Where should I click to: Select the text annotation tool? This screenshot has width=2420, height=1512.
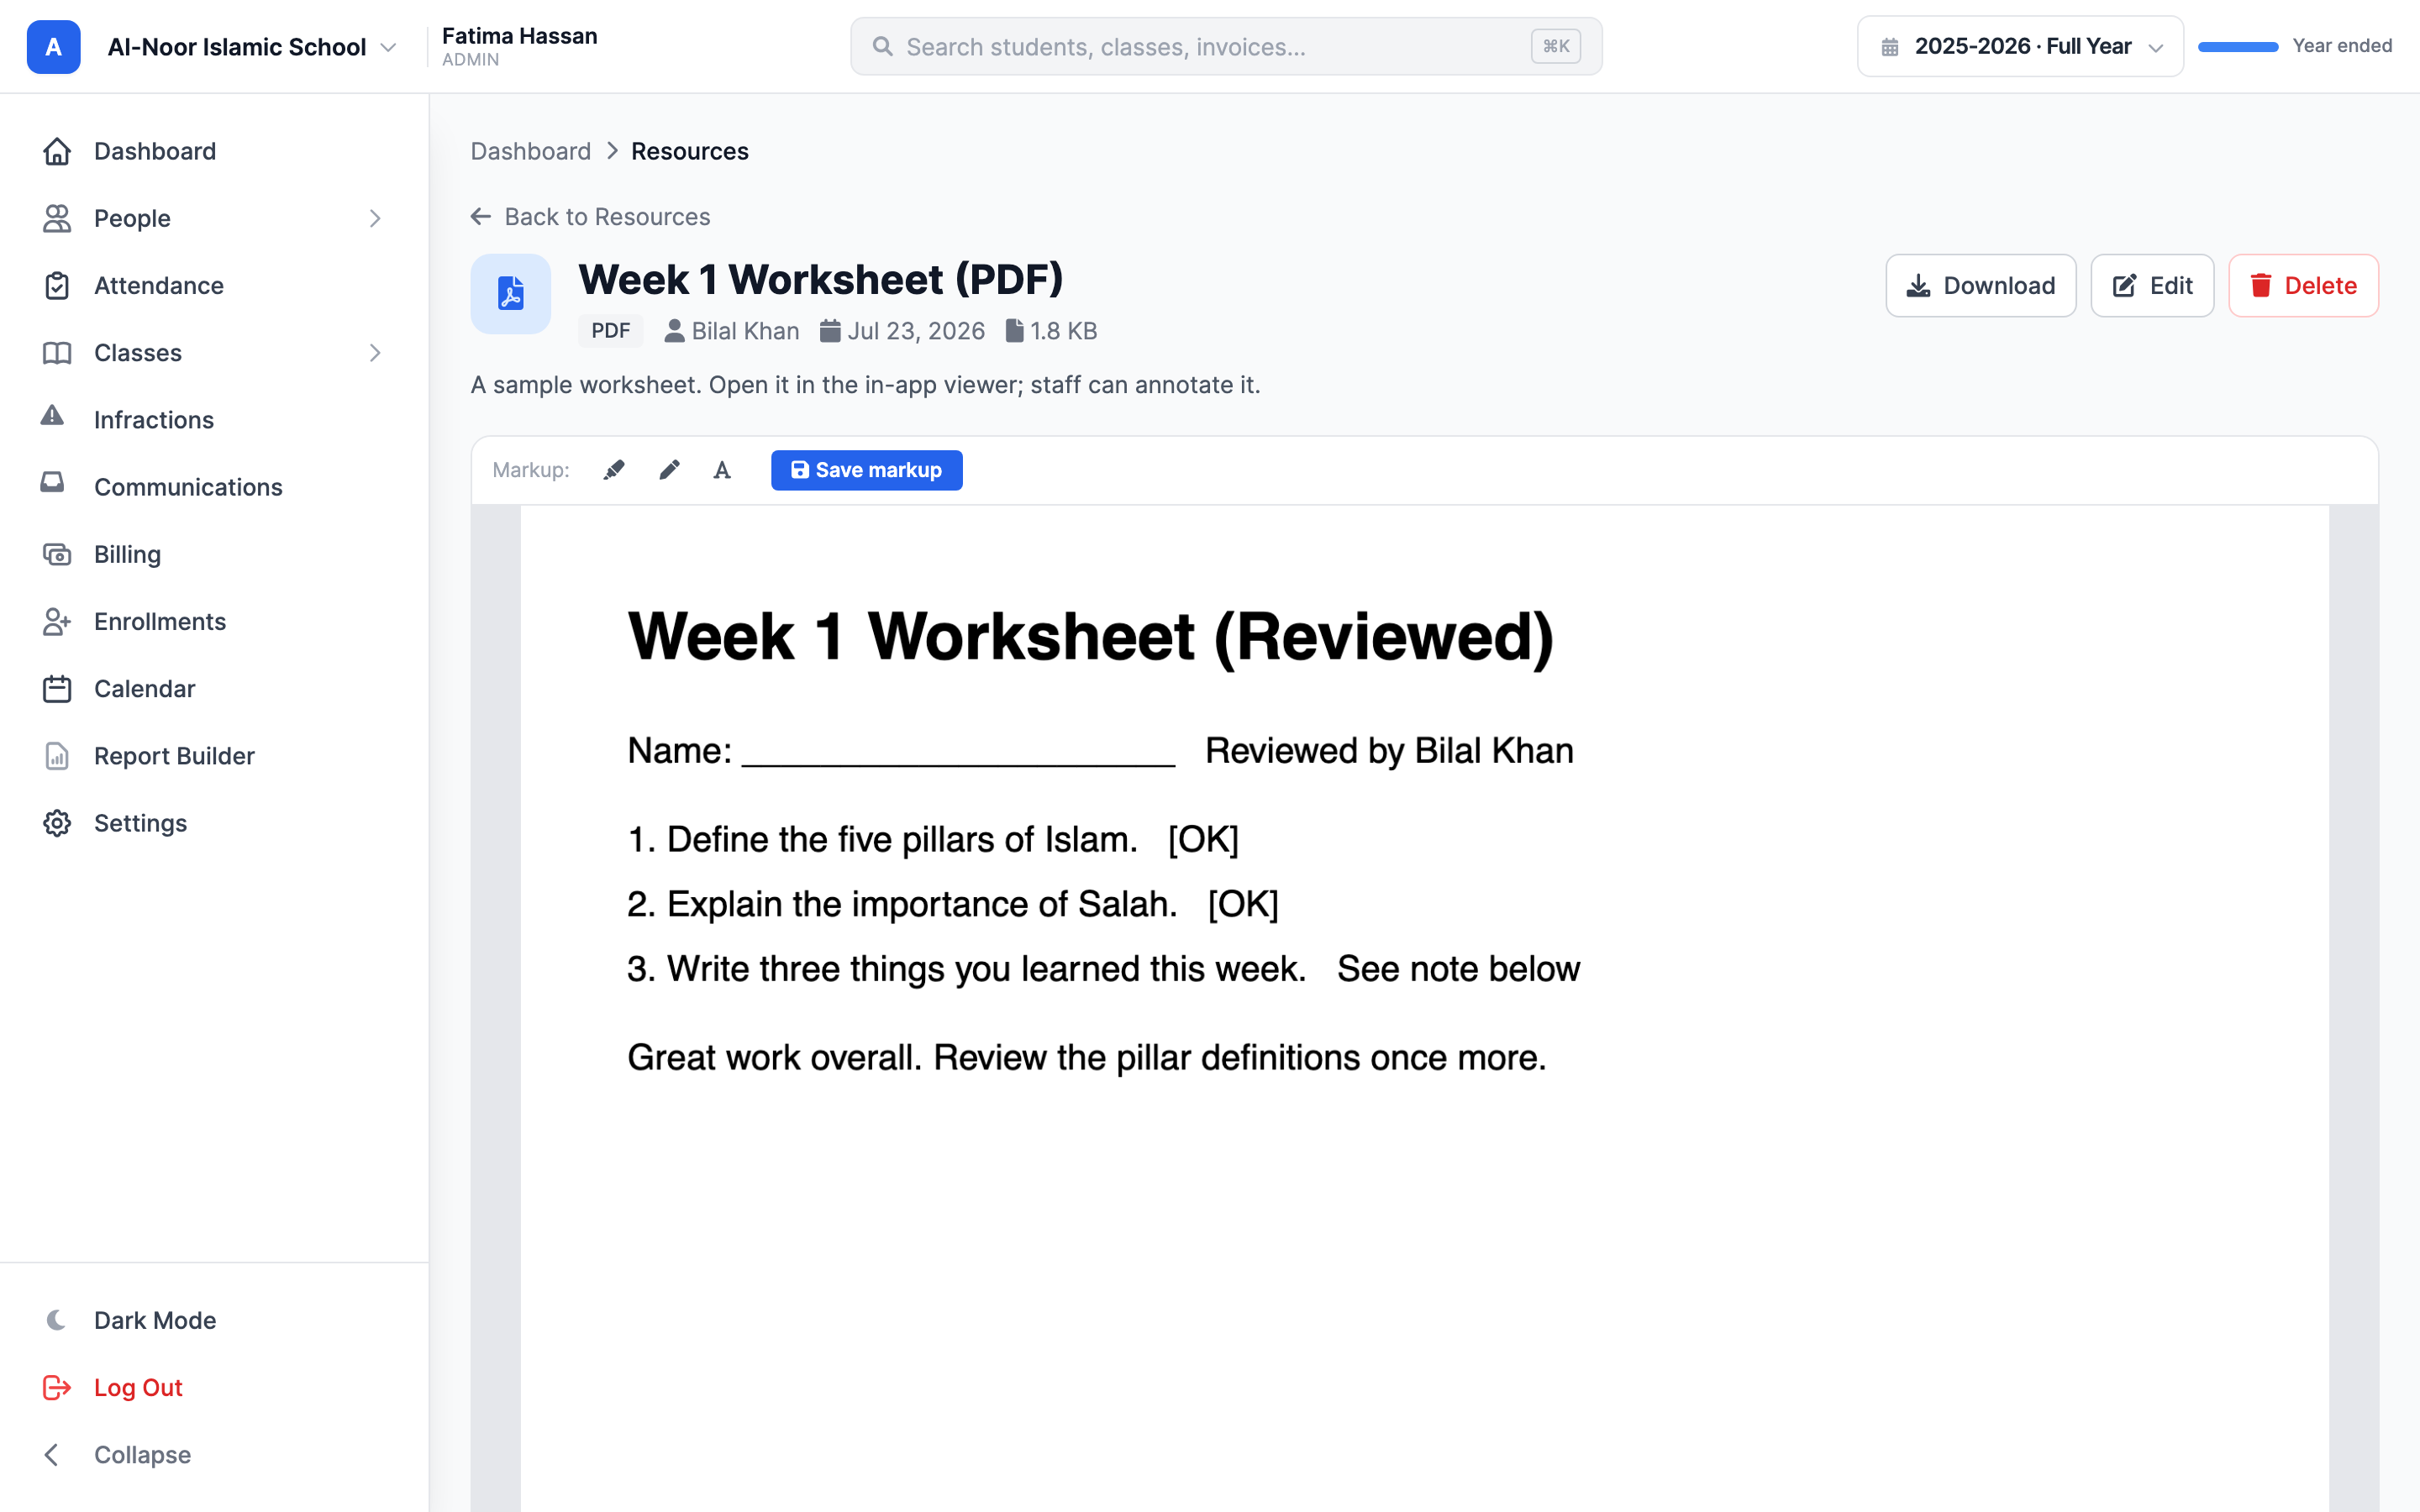pos(722,470)
